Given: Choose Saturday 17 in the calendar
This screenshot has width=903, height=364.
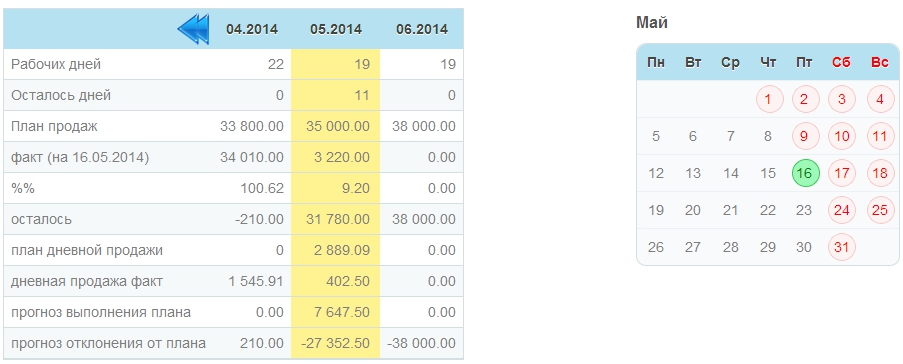Looking at the screenshot, I should (x=842, y=173).
